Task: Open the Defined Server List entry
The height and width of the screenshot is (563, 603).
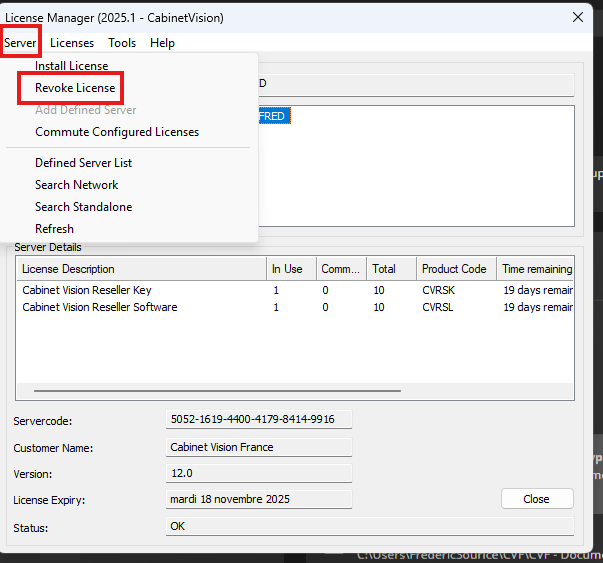Action: [x=83, y=163]
